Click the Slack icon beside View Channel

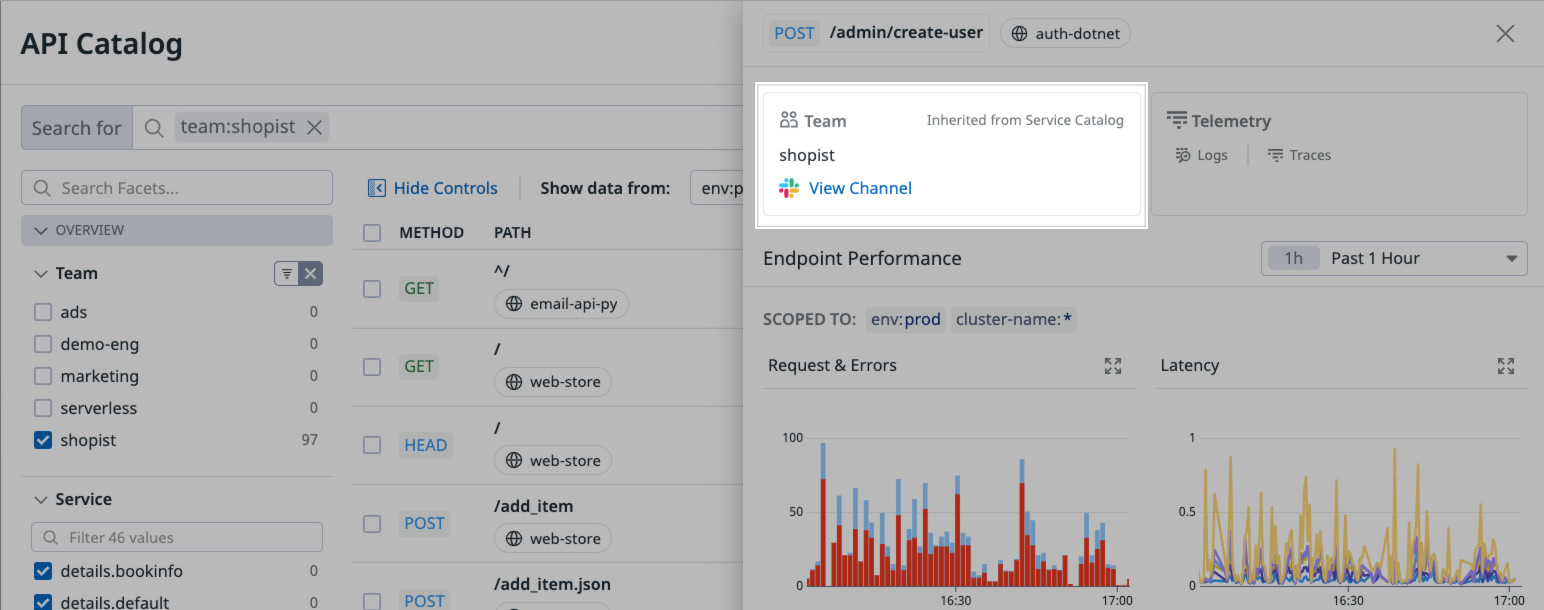[x=789, y=188]
